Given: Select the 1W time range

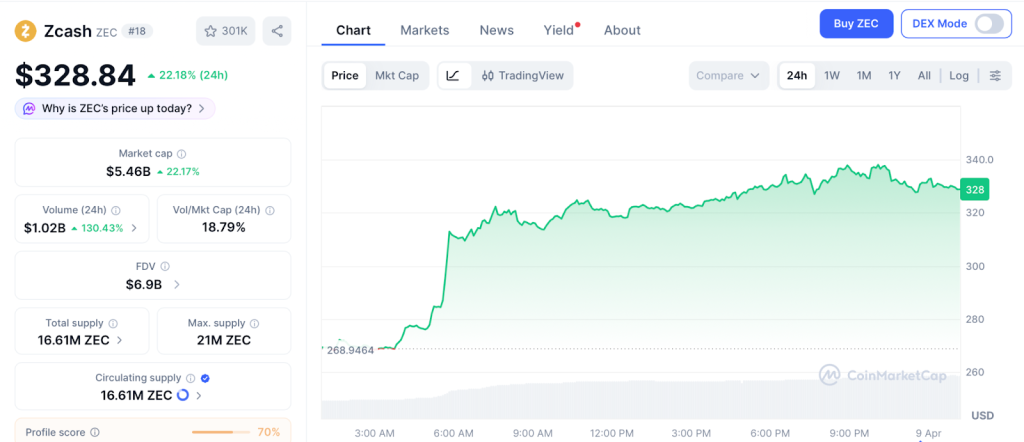Looking at the screenshot, I should [831, 76].
